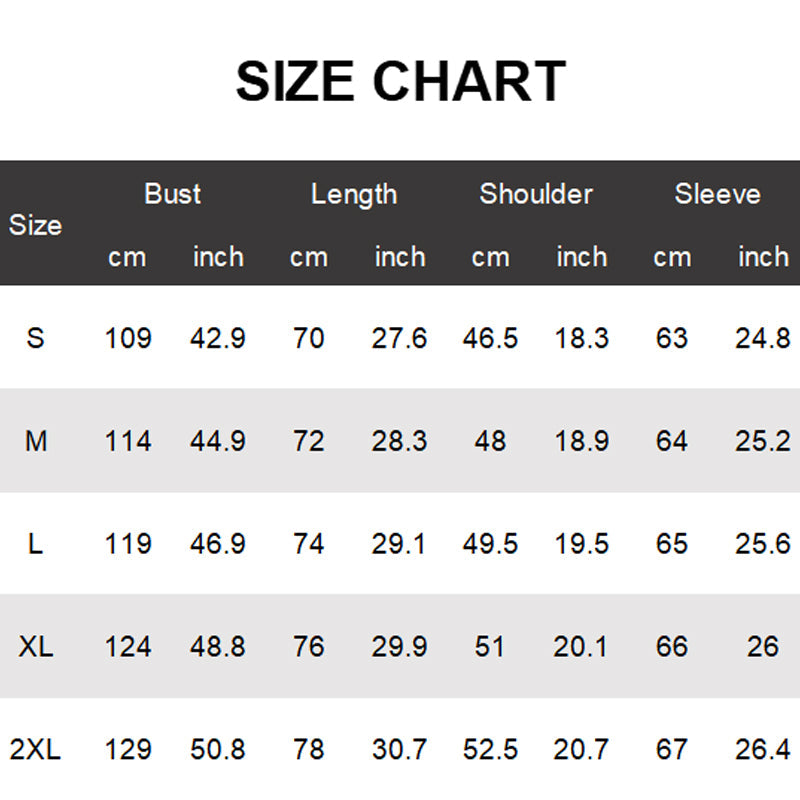Select the Length column header
800x800 pixels.
[x=353, y=194]
